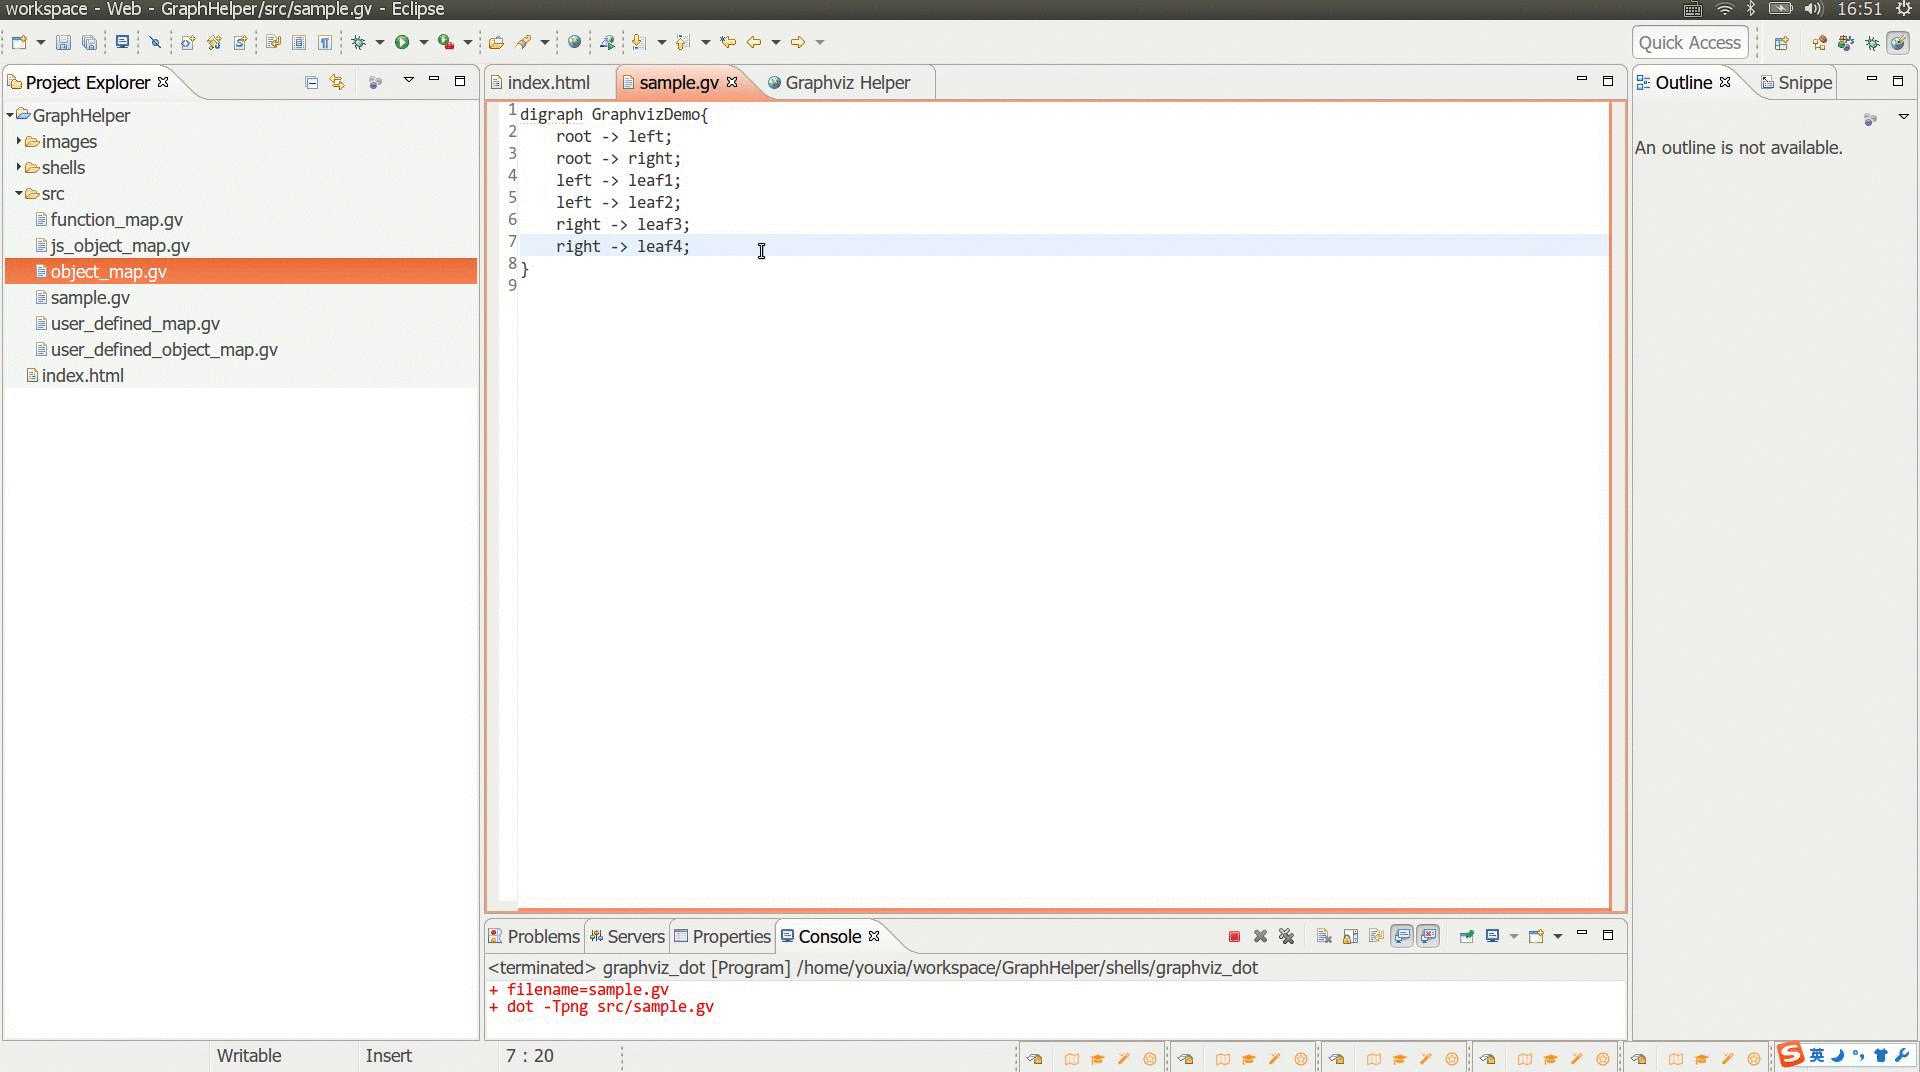The height and width of the screenshot is (1072, 1920).
Task: Click the green Run button
Action: [402, 42]
